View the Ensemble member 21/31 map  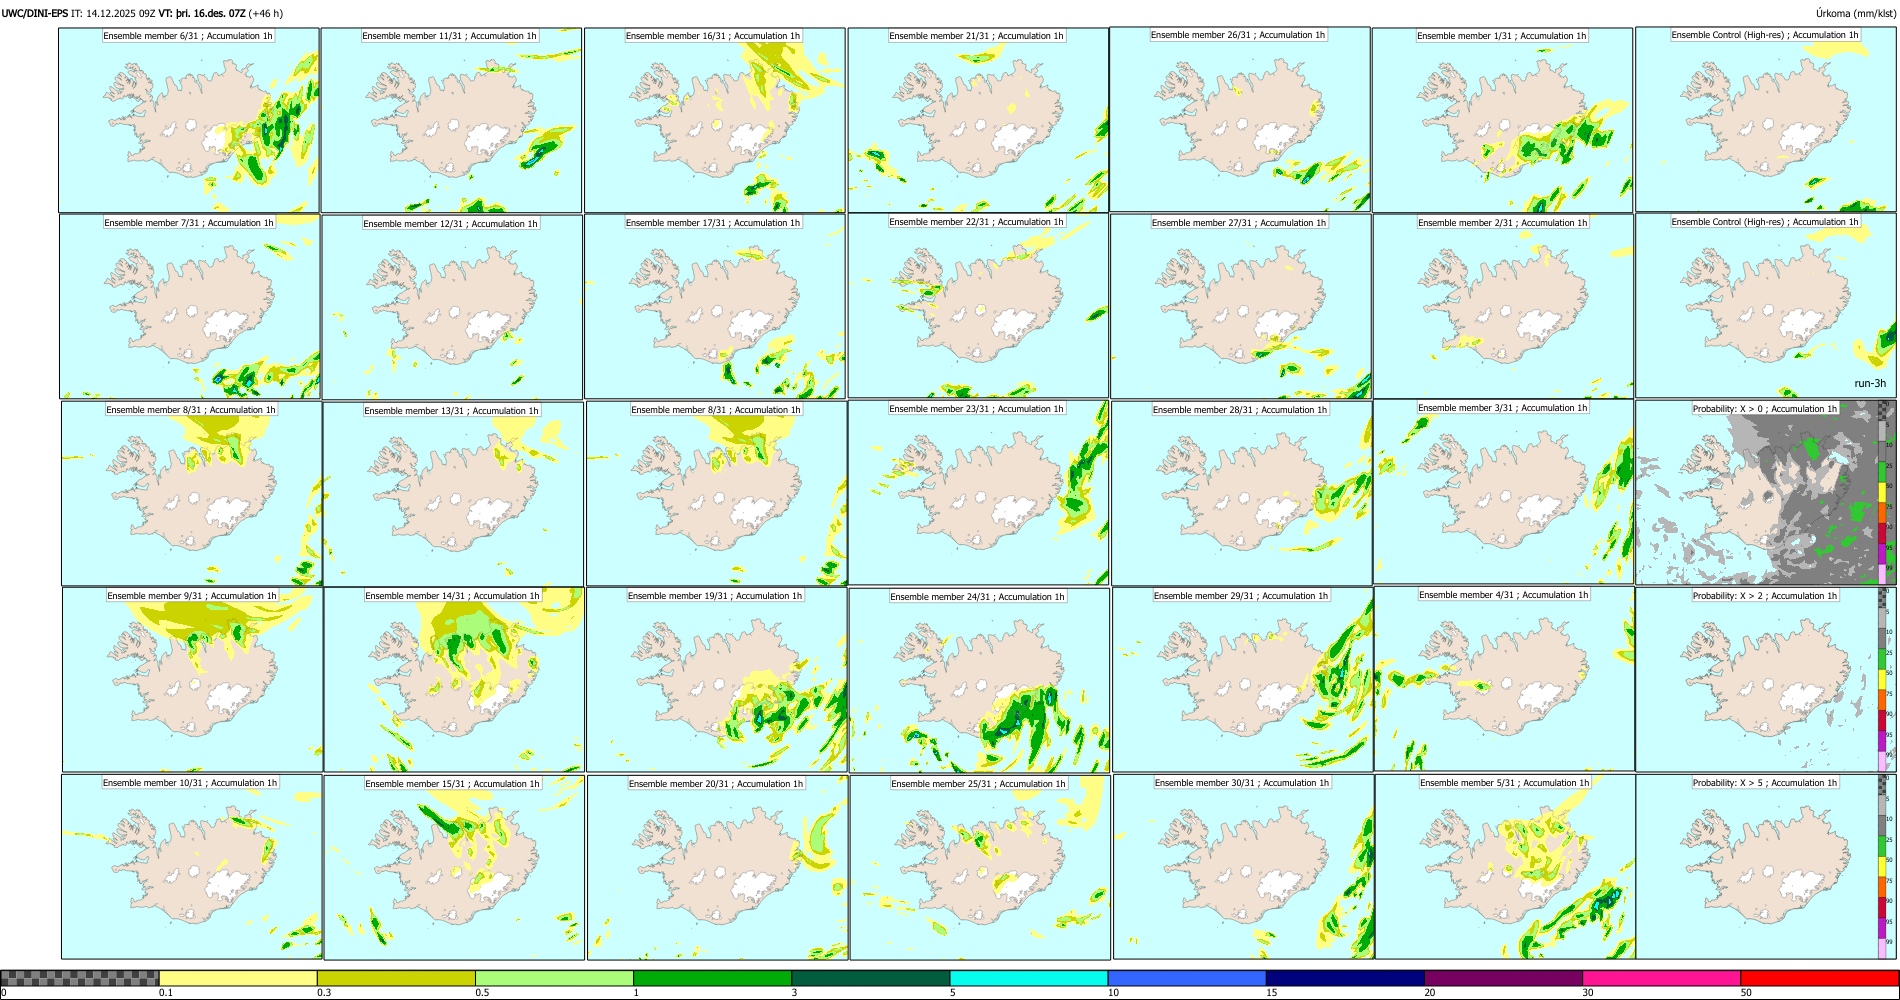click(x=978, y=120)
